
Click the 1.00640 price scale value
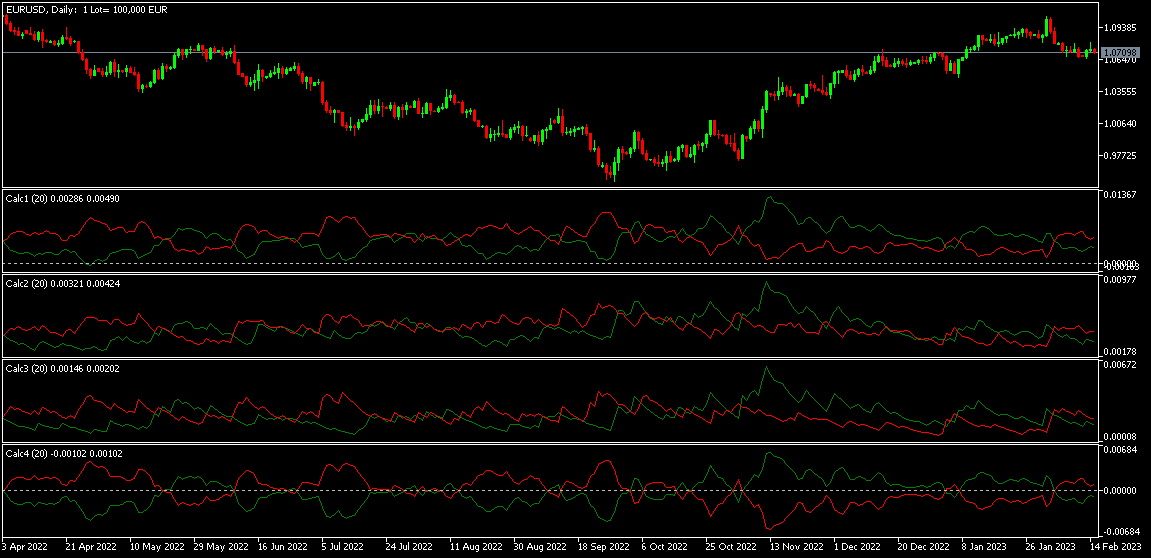(1120, 123)
